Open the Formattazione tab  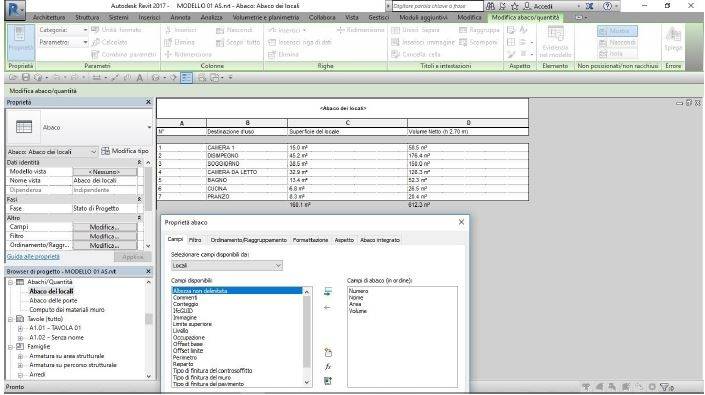pos(310,240)
